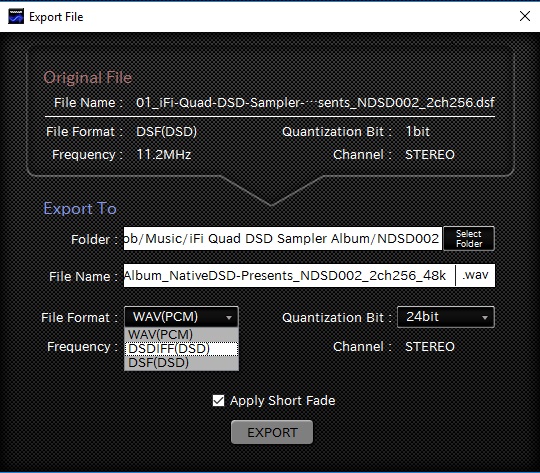Image resolution: width=540 pixels, height=473 pixels.
Task: Click the Select Folder button
Action: point(469,238)
